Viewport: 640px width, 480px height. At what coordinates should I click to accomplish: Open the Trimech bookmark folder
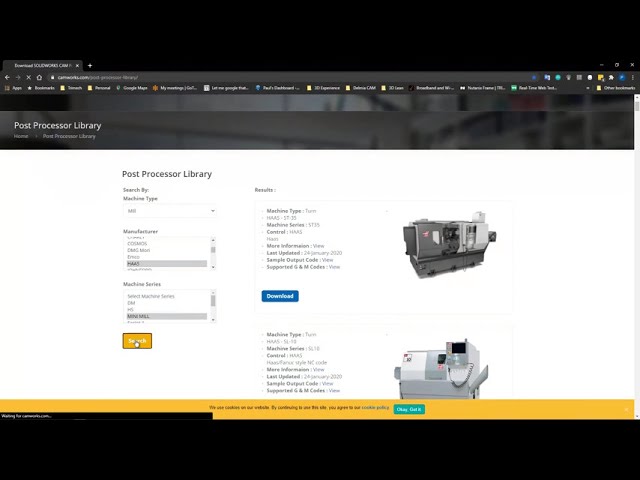pyautogui.click(x=71, y=88)
